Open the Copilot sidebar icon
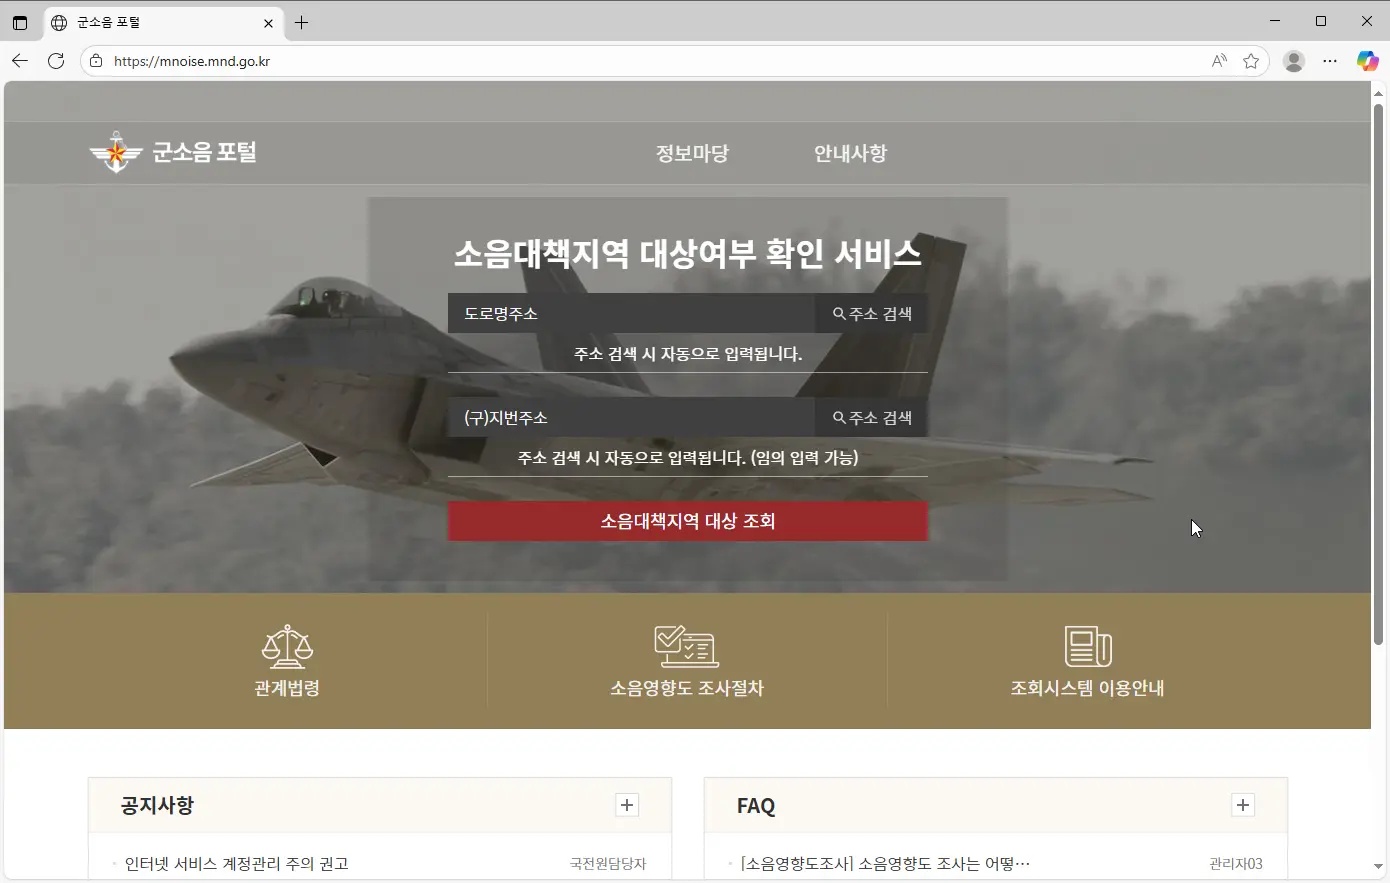Viewport: 1390px width, 883px height. [1367, 61]
